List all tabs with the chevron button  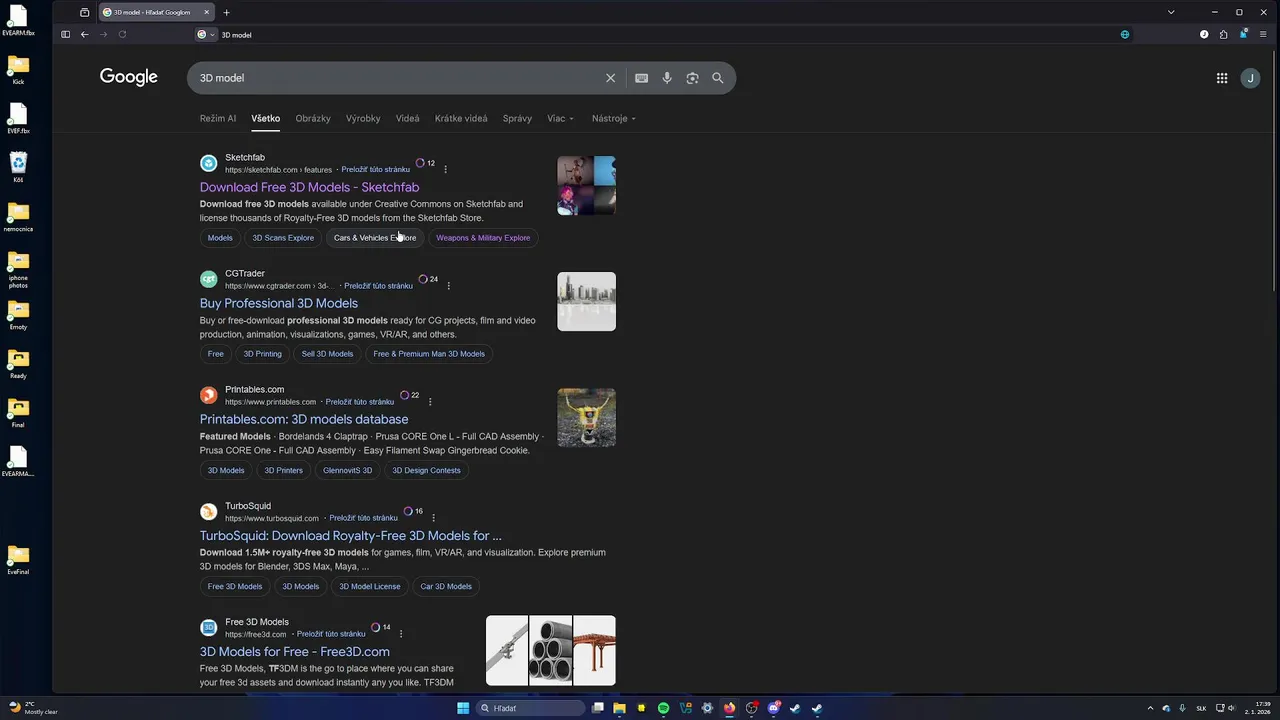(1171, 12)
